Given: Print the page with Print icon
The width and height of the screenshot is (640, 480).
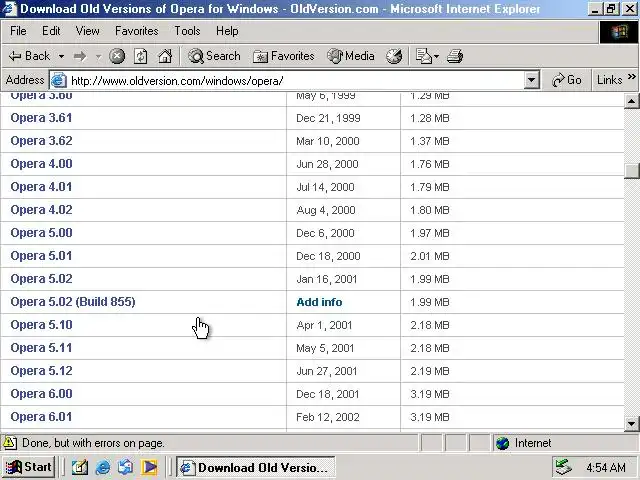Looking at the screenshot, I should [455, 56].
